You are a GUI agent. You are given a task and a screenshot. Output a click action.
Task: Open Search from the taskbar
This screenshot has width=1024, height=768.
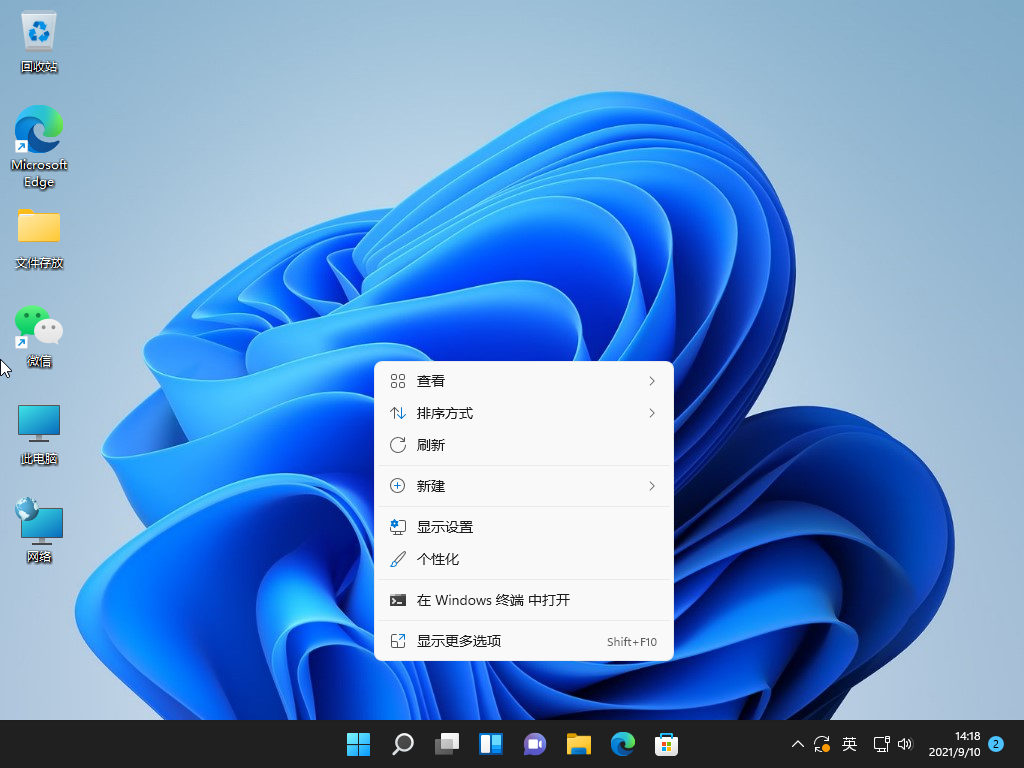pyautogui.click(x=403, y=744)
